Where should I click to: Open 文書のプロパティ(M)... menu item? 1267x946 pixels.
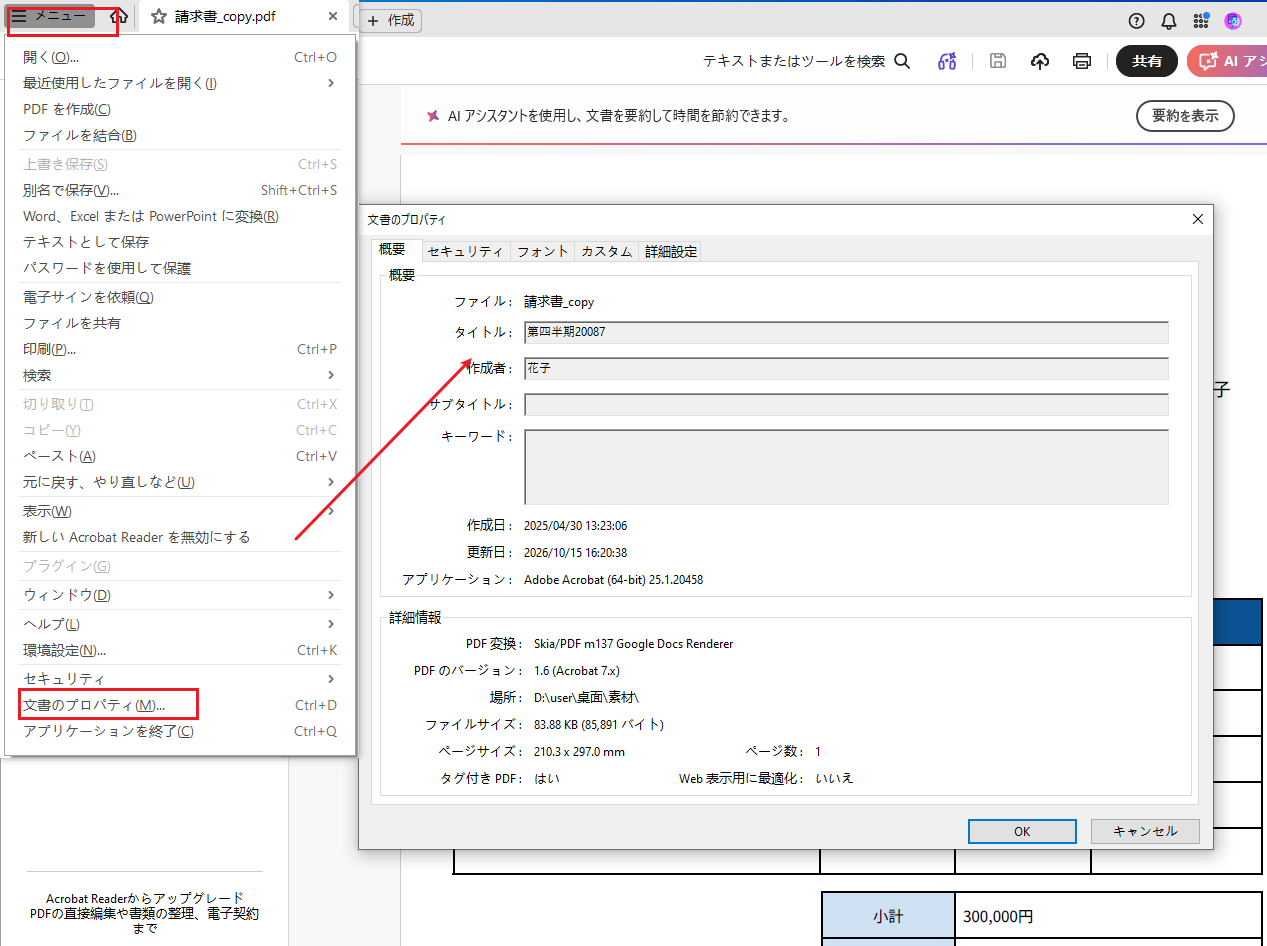180,705
